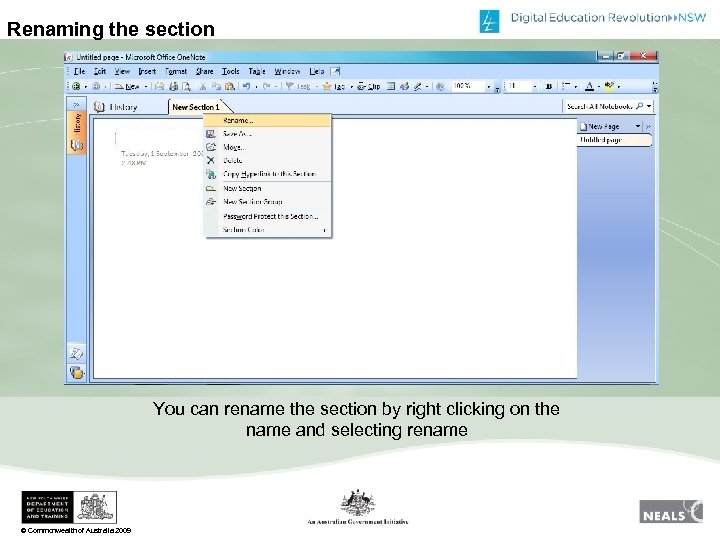Open the zoom level dropdown arrow

pos(489,86)
